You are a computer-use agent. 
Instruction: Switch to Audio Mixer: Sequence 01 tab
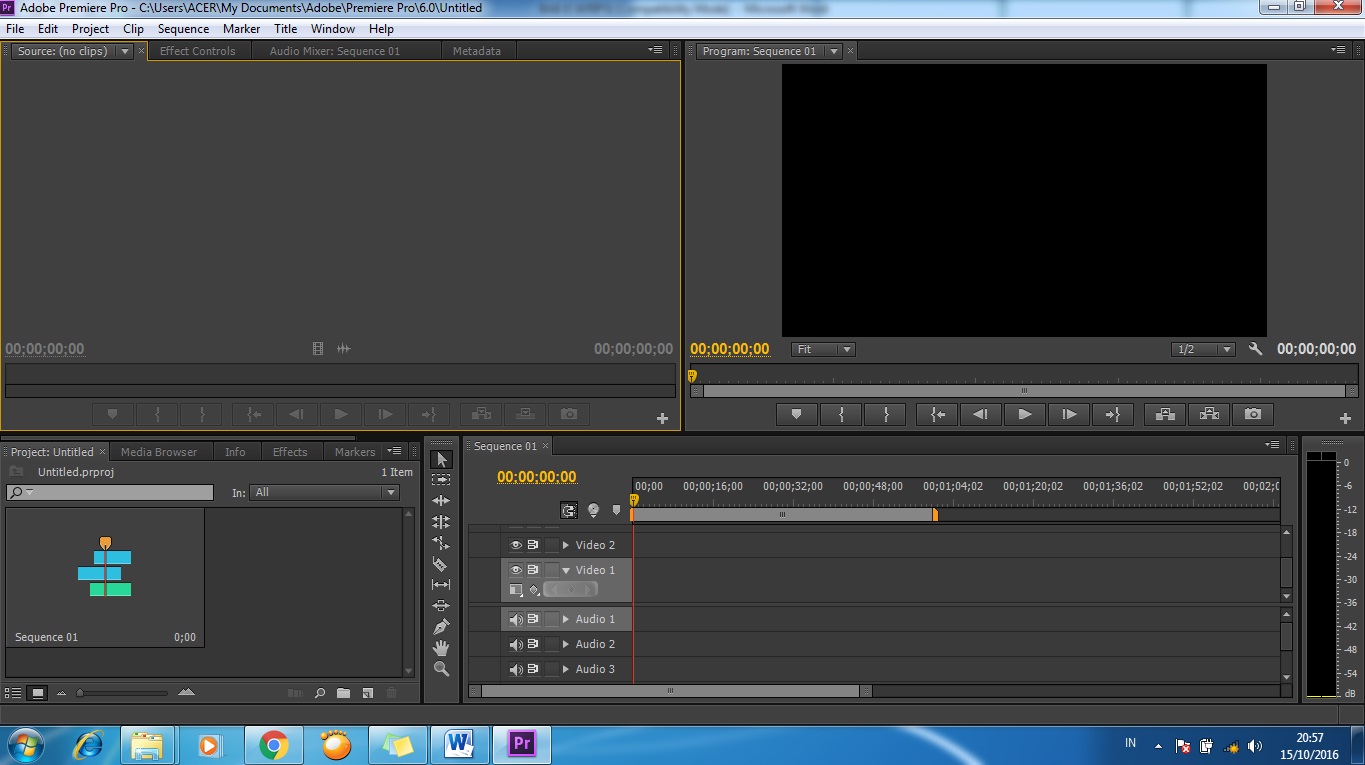[334, 51]
